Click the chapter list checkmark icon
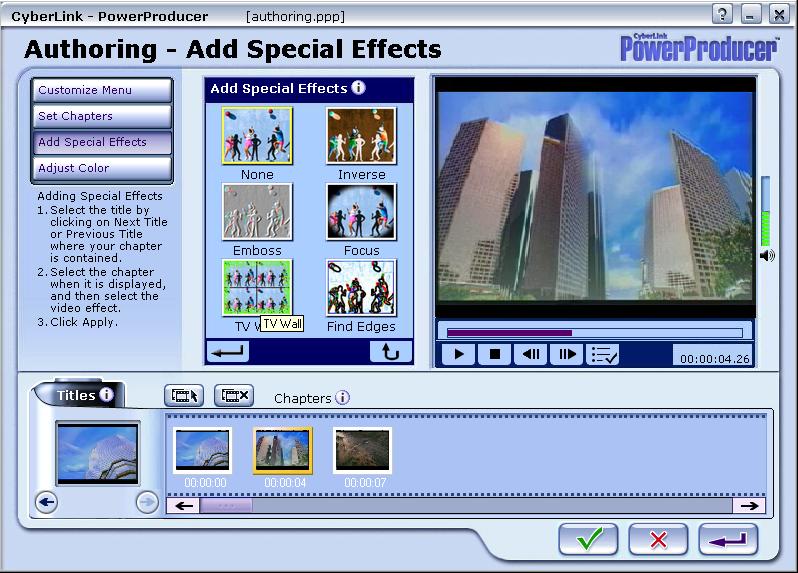The height and width of the screenshot is (573, 798). [604, 354]
